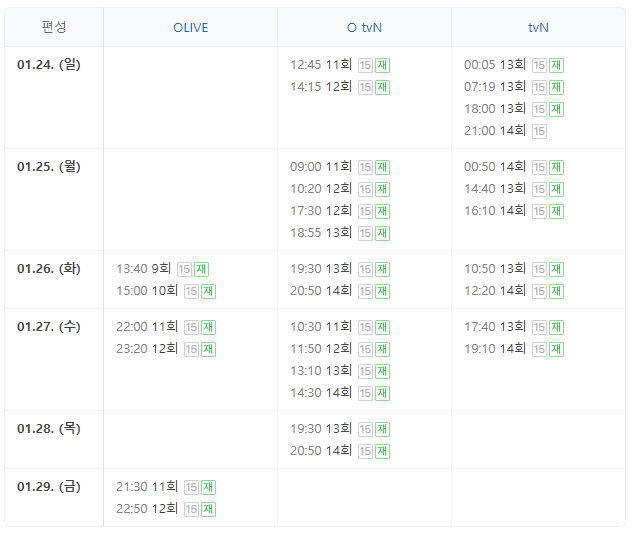The image size is (633, 535).
Task: Select the 01.26. (화) date row label
Action: tap(49, 269)
